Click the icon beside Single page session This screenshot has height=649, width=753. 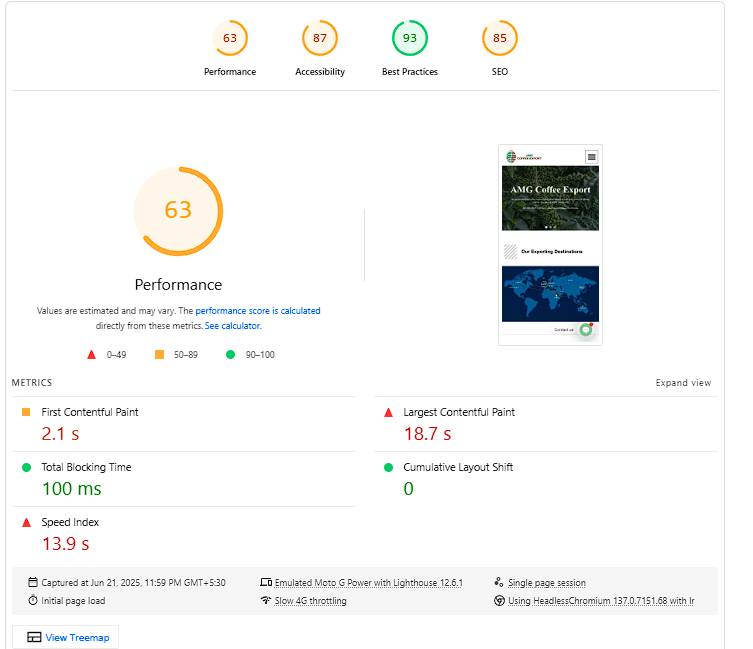click(x=499, y=582)
